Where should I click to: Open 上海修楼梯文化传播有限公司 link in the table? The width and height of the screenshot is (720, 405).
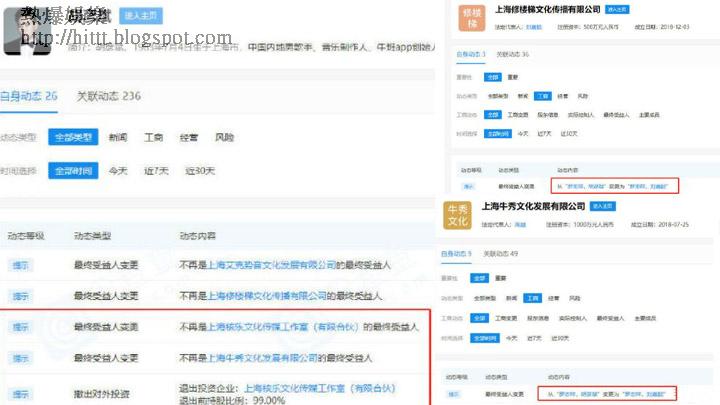pyautogui.click(x=267, y=296)
